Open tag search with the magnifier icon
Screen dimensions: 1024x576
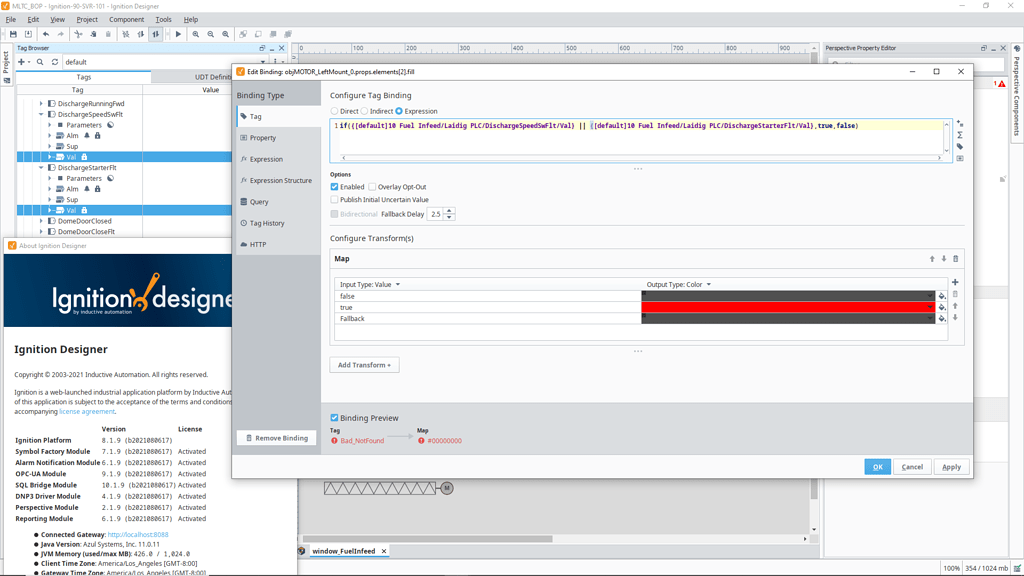pyautogui.click(x=39, y=62)
